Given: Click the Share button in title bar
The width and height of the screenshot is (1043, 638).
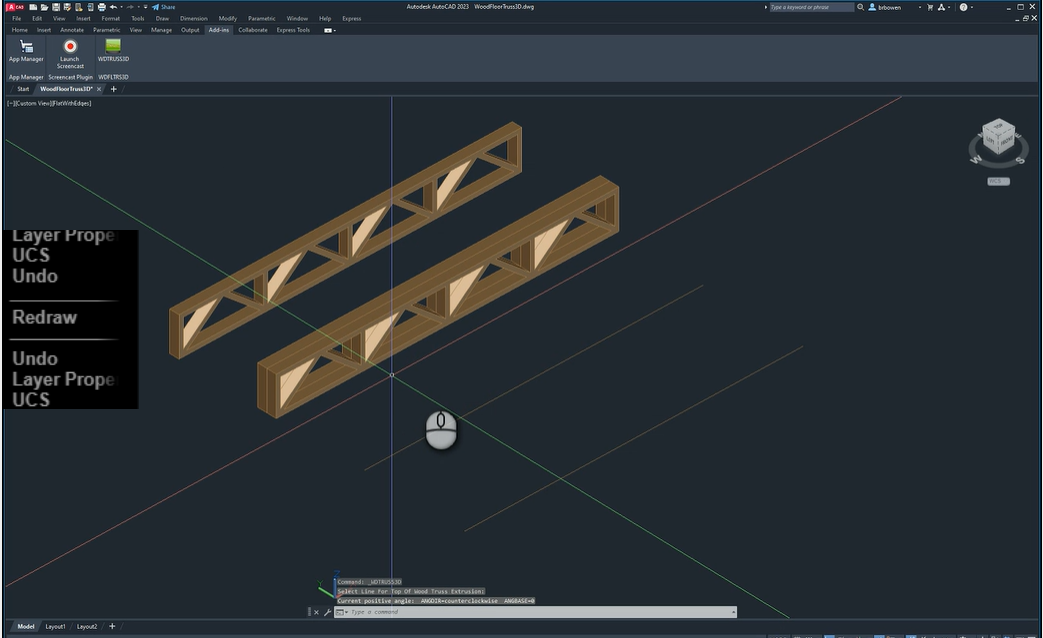Looking at the screenshot, I should 163,7.
